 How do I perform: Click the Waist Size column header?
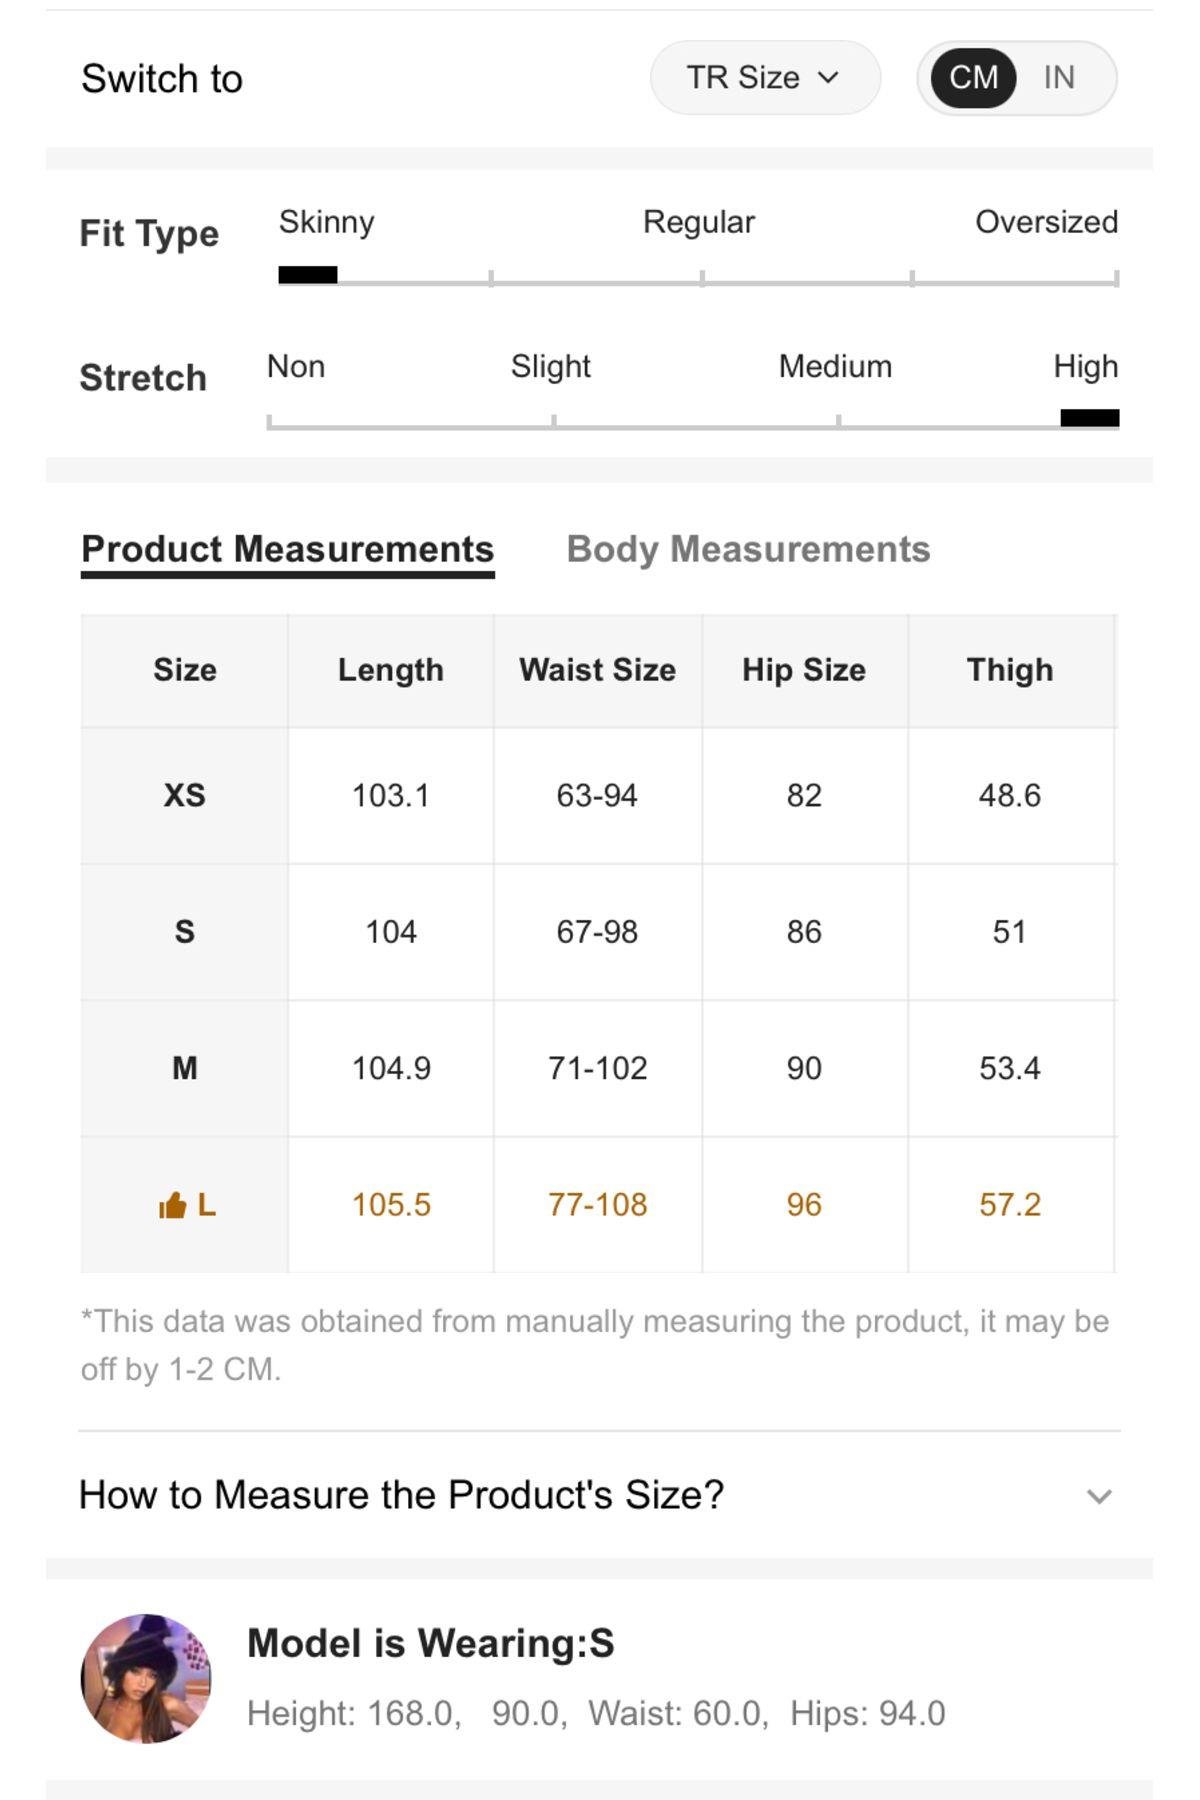[597, 670]
